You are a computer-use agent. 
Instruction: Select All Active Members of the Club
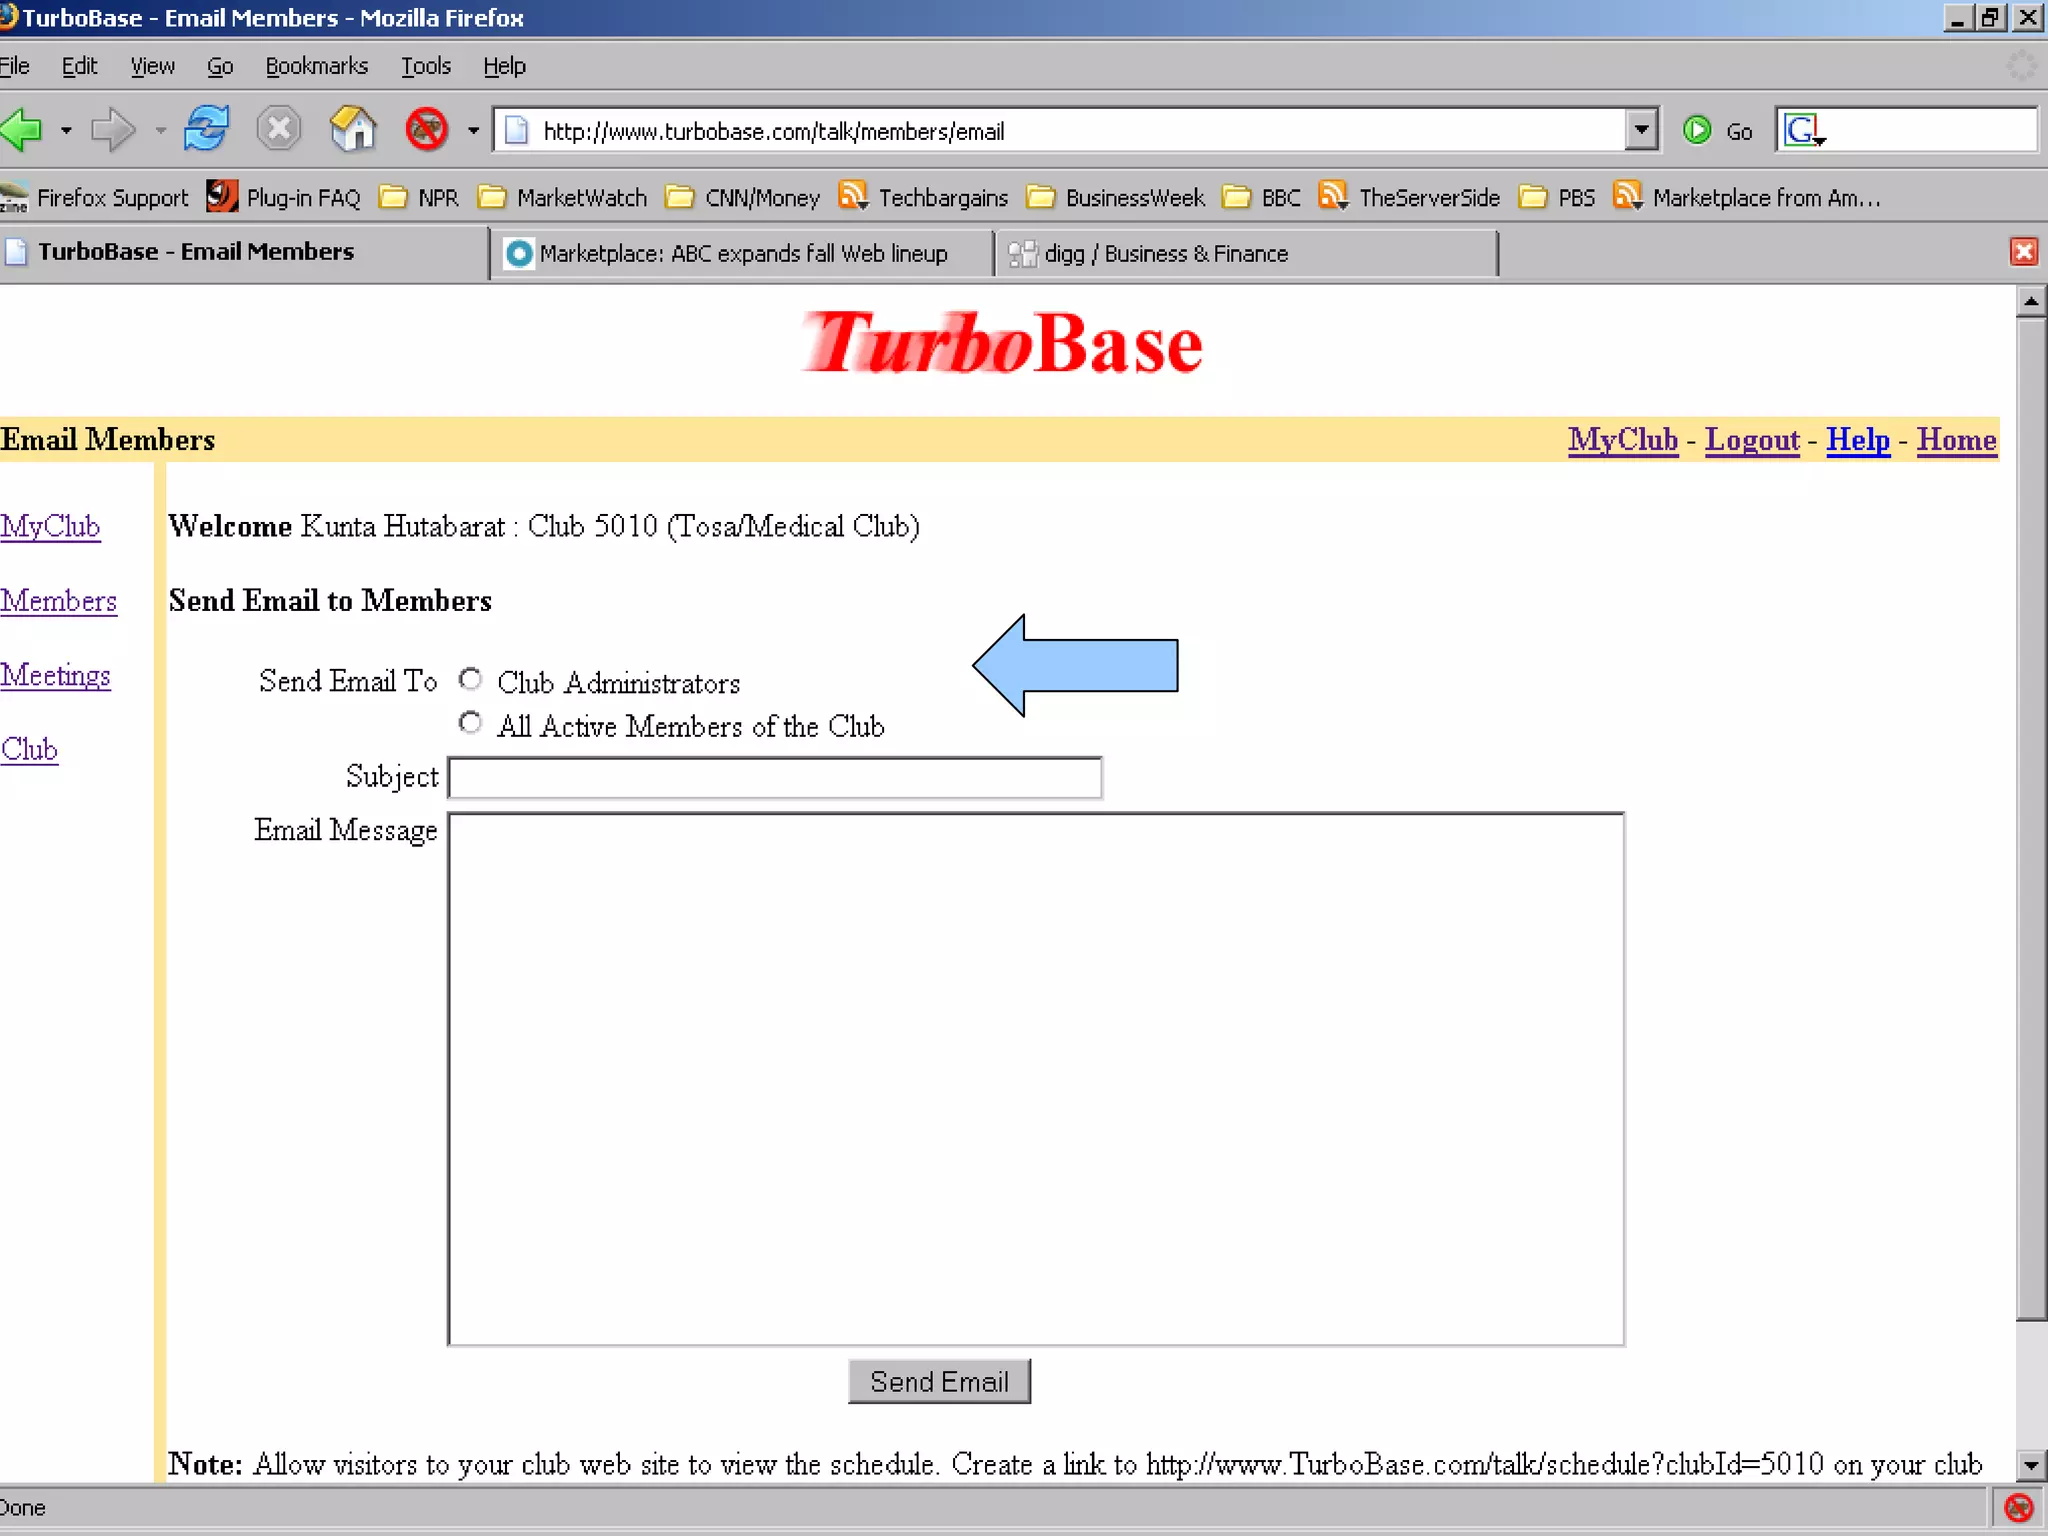[x=470, y=723]
